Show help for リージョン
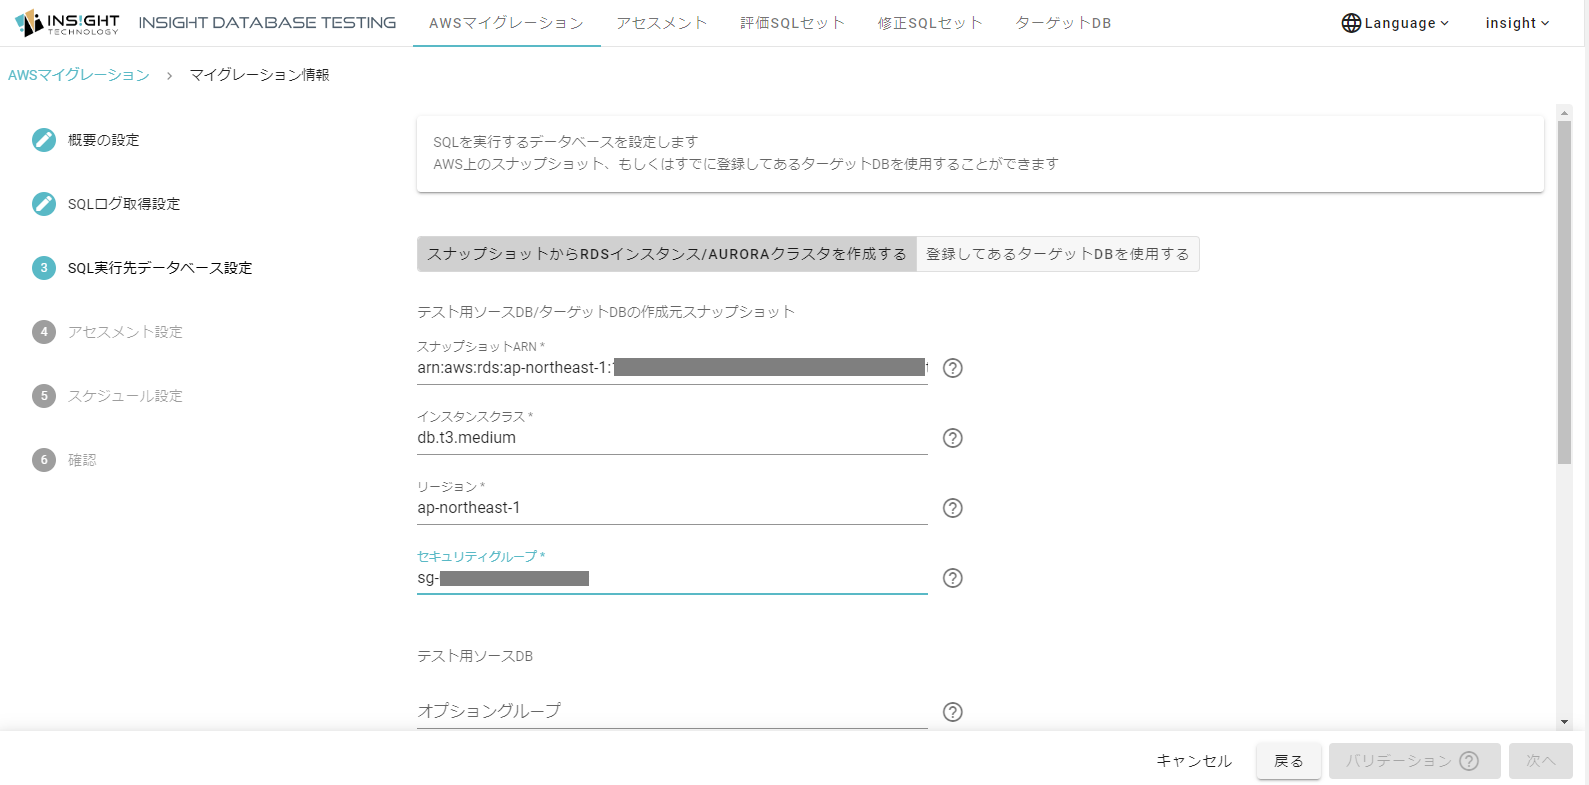Screen dimensions: 1589x785 coord(953,508)
